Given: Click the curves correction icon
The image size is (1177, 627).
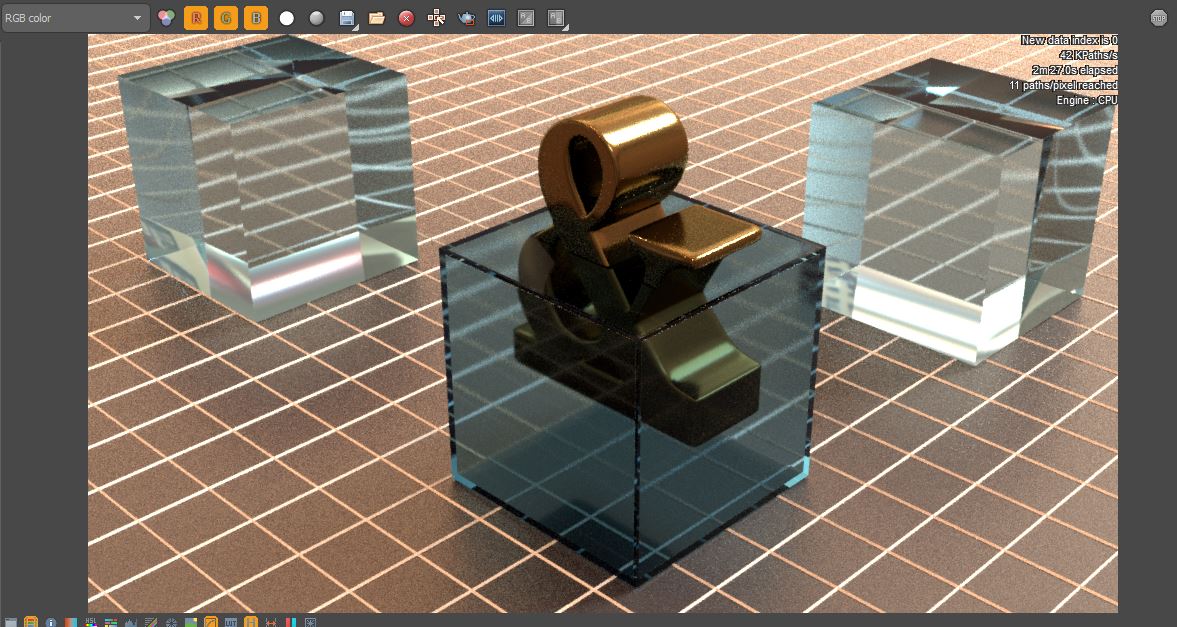Looking at the screenshot, I should tap(151, 622).
